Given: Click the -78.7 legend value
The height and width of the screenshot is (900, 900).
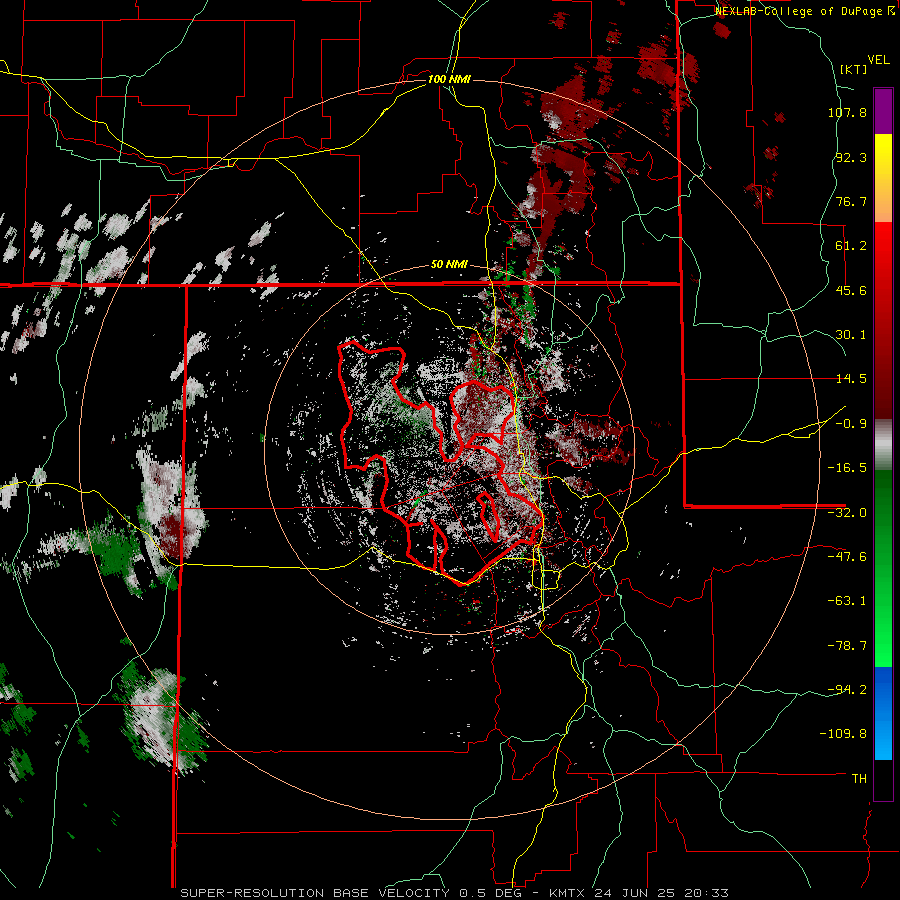Looking at the screenshot, I should point(847,646).
